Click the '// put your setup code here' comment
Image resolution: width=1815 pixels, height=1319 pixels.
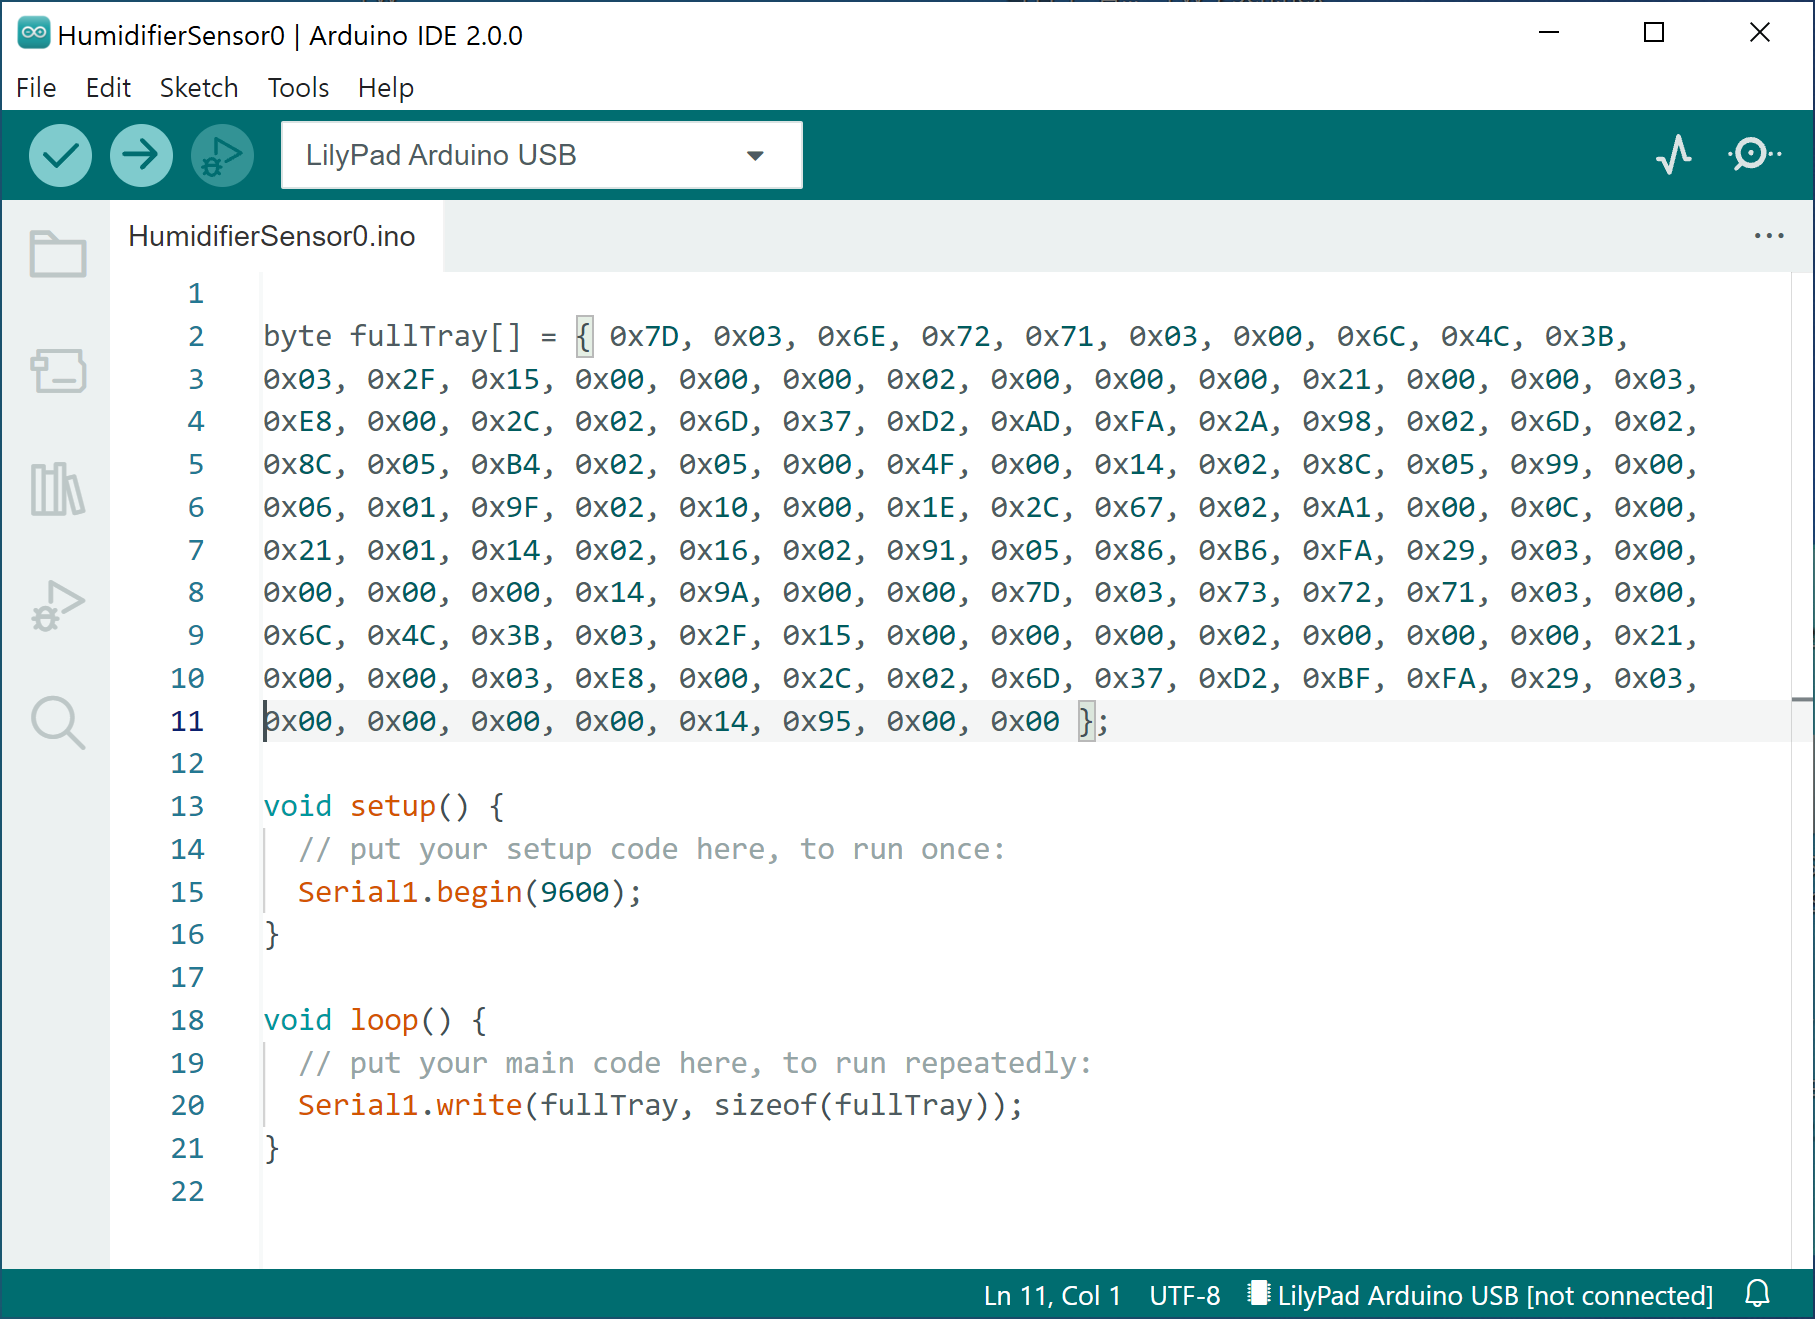(651, 849)
